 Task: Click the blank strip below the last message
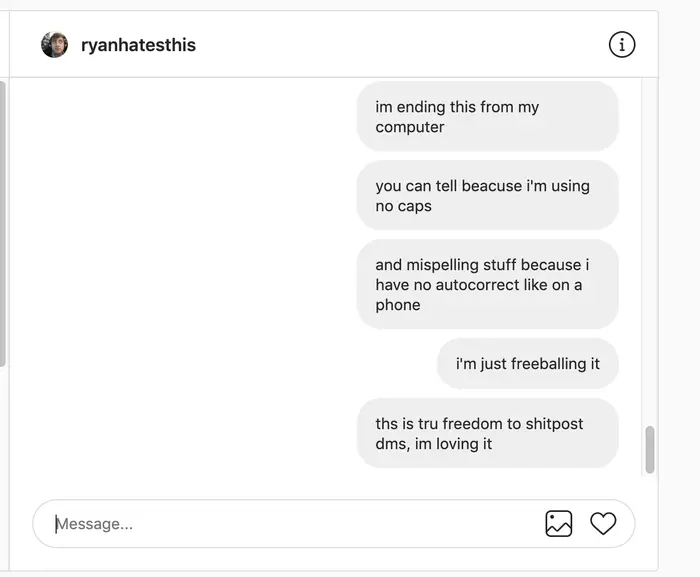pos(330,483)
